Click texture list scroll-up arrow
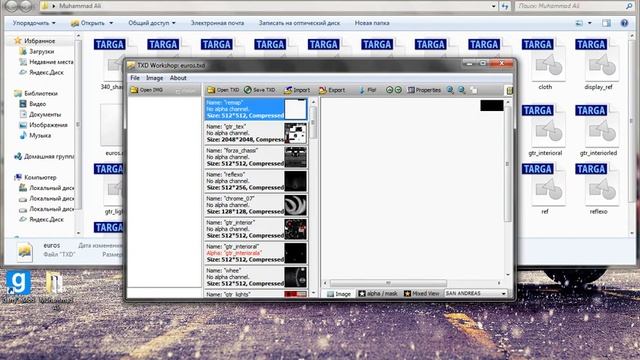 [313, 102]
